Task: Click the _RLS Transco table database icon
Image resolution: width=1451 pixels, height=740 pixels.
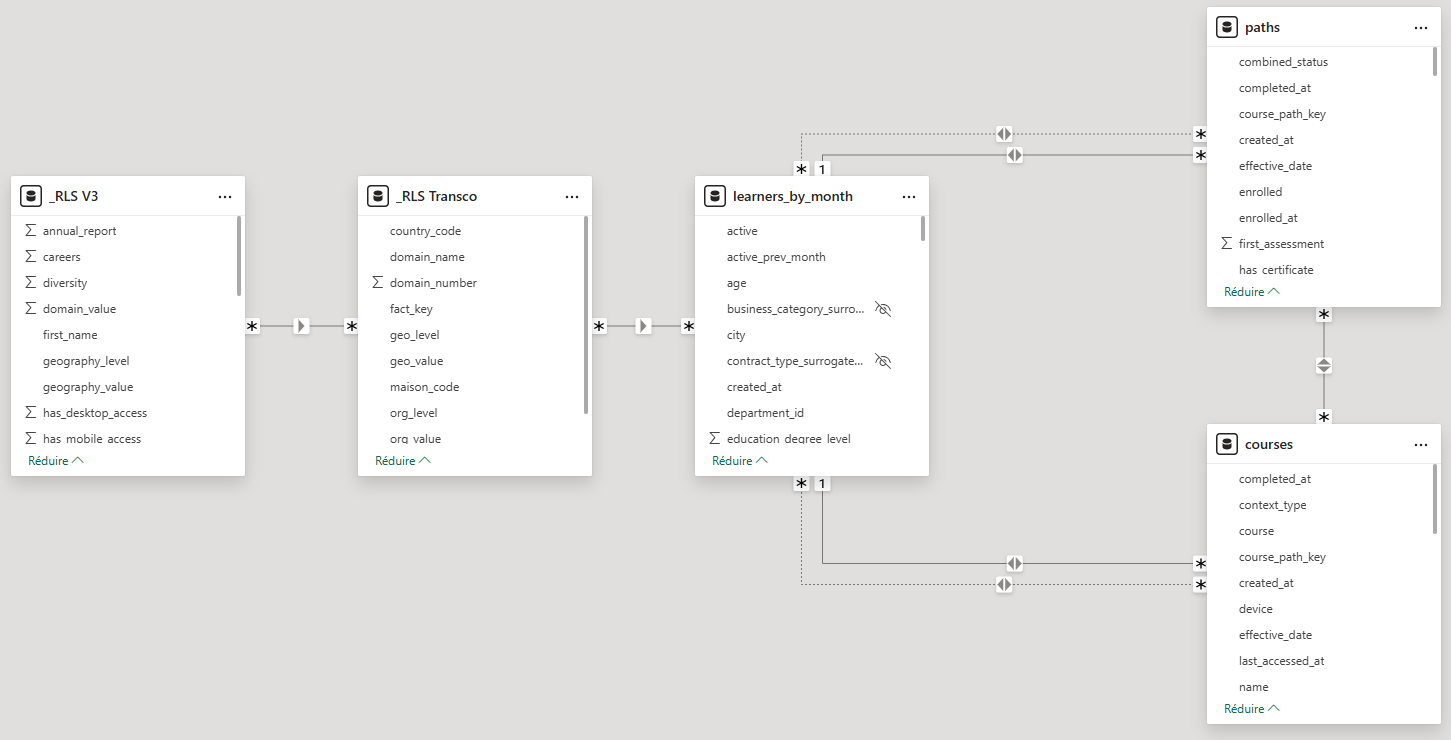Action: click(377, 196)
